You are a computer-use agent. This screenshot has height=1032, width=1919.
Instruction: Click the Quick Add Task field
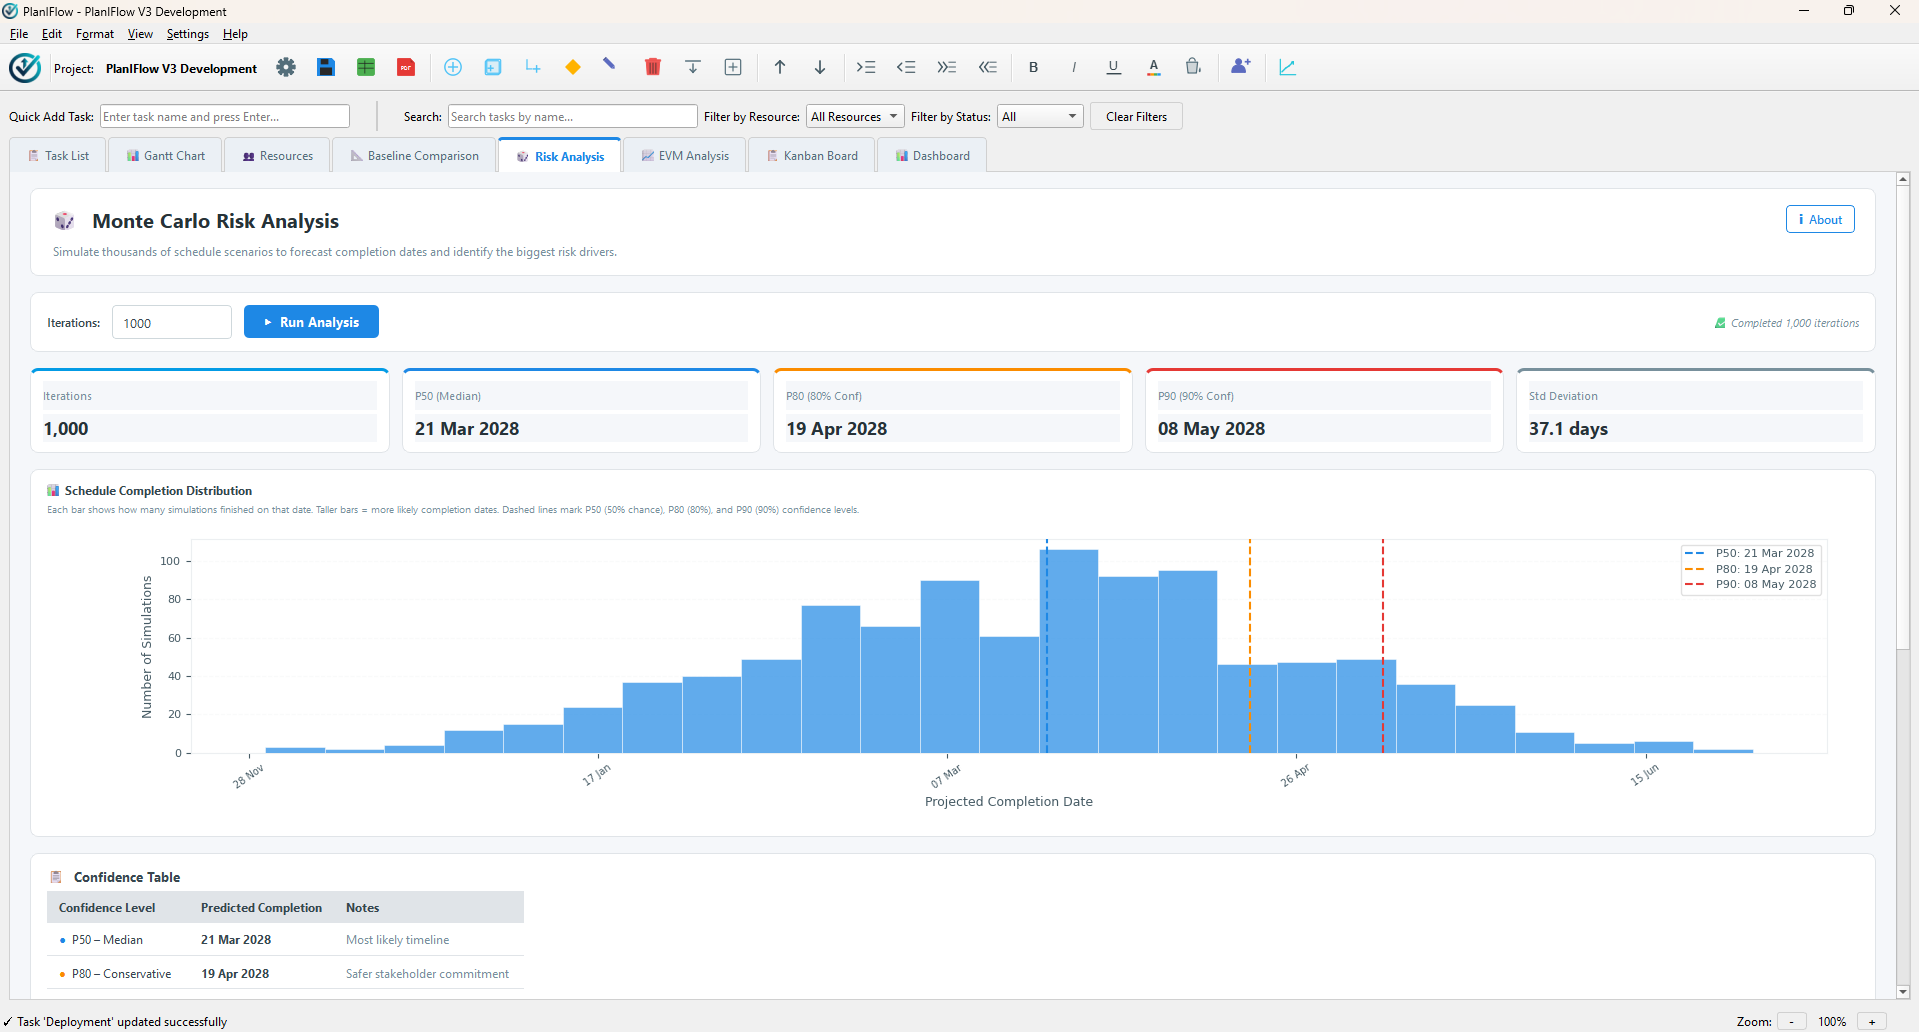pyautogui.click(x=225, y=117)
